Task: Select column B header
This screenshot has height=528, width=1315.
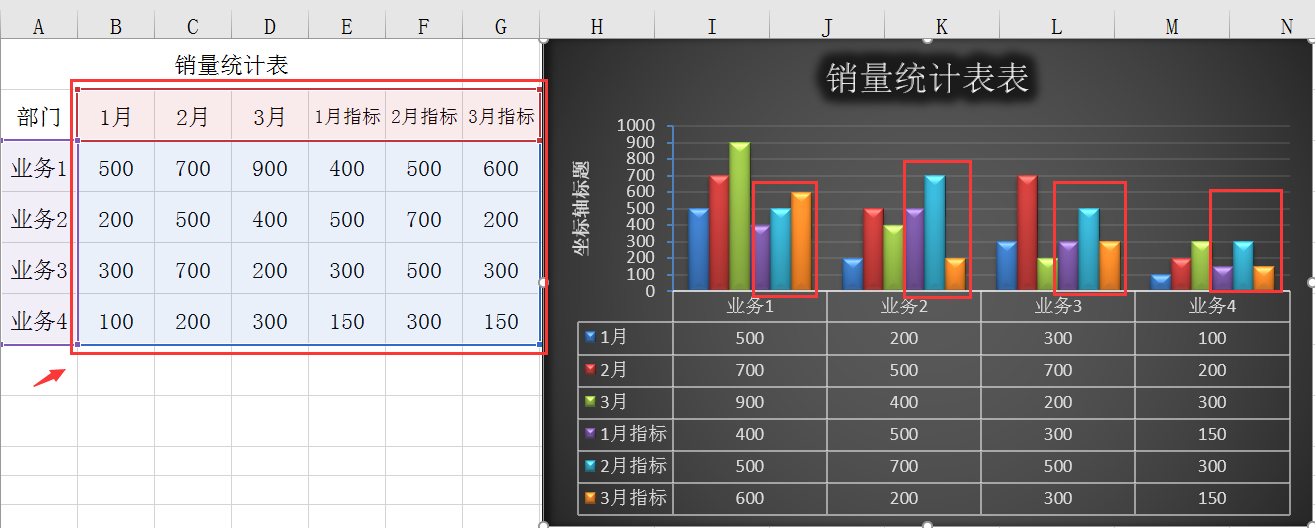Action: click(x=116, y=28)
